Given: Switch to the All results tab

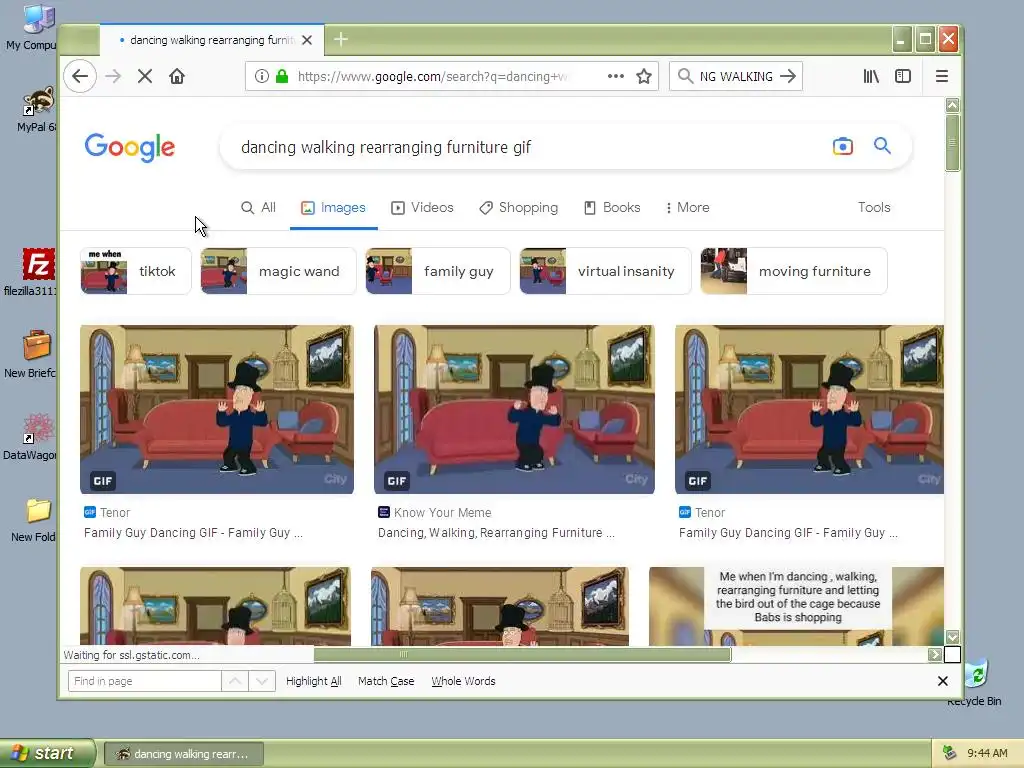Looking at the screenshot, I should pos(259,208).
